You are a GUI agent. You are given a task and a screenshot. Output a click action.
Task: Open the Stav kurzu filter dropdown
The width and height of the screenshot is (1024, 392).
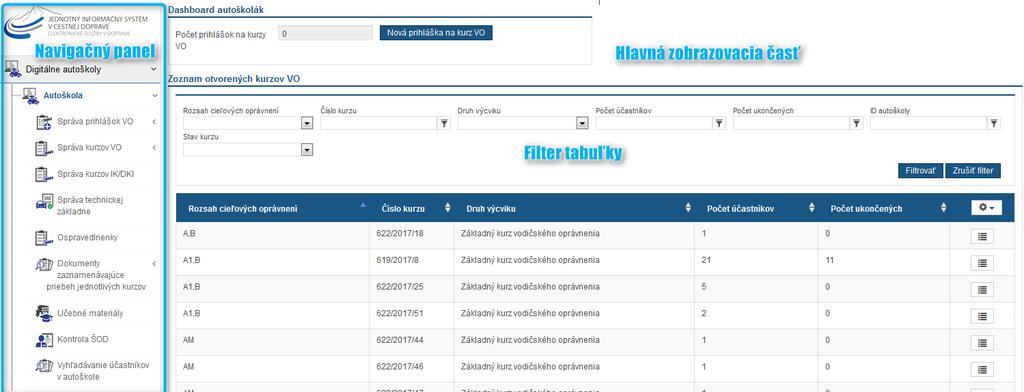coord(306,150)
